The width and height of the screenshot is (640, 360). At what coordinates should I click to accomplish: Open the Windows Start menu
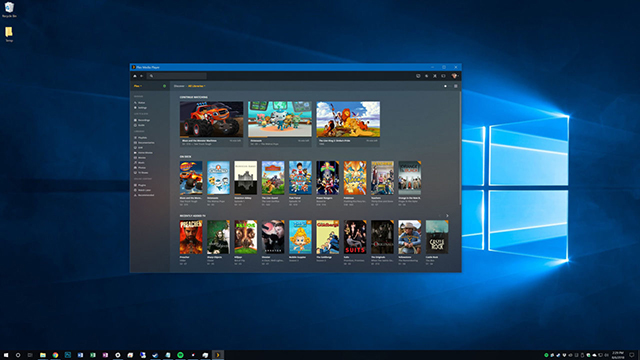tap(6, 355)
